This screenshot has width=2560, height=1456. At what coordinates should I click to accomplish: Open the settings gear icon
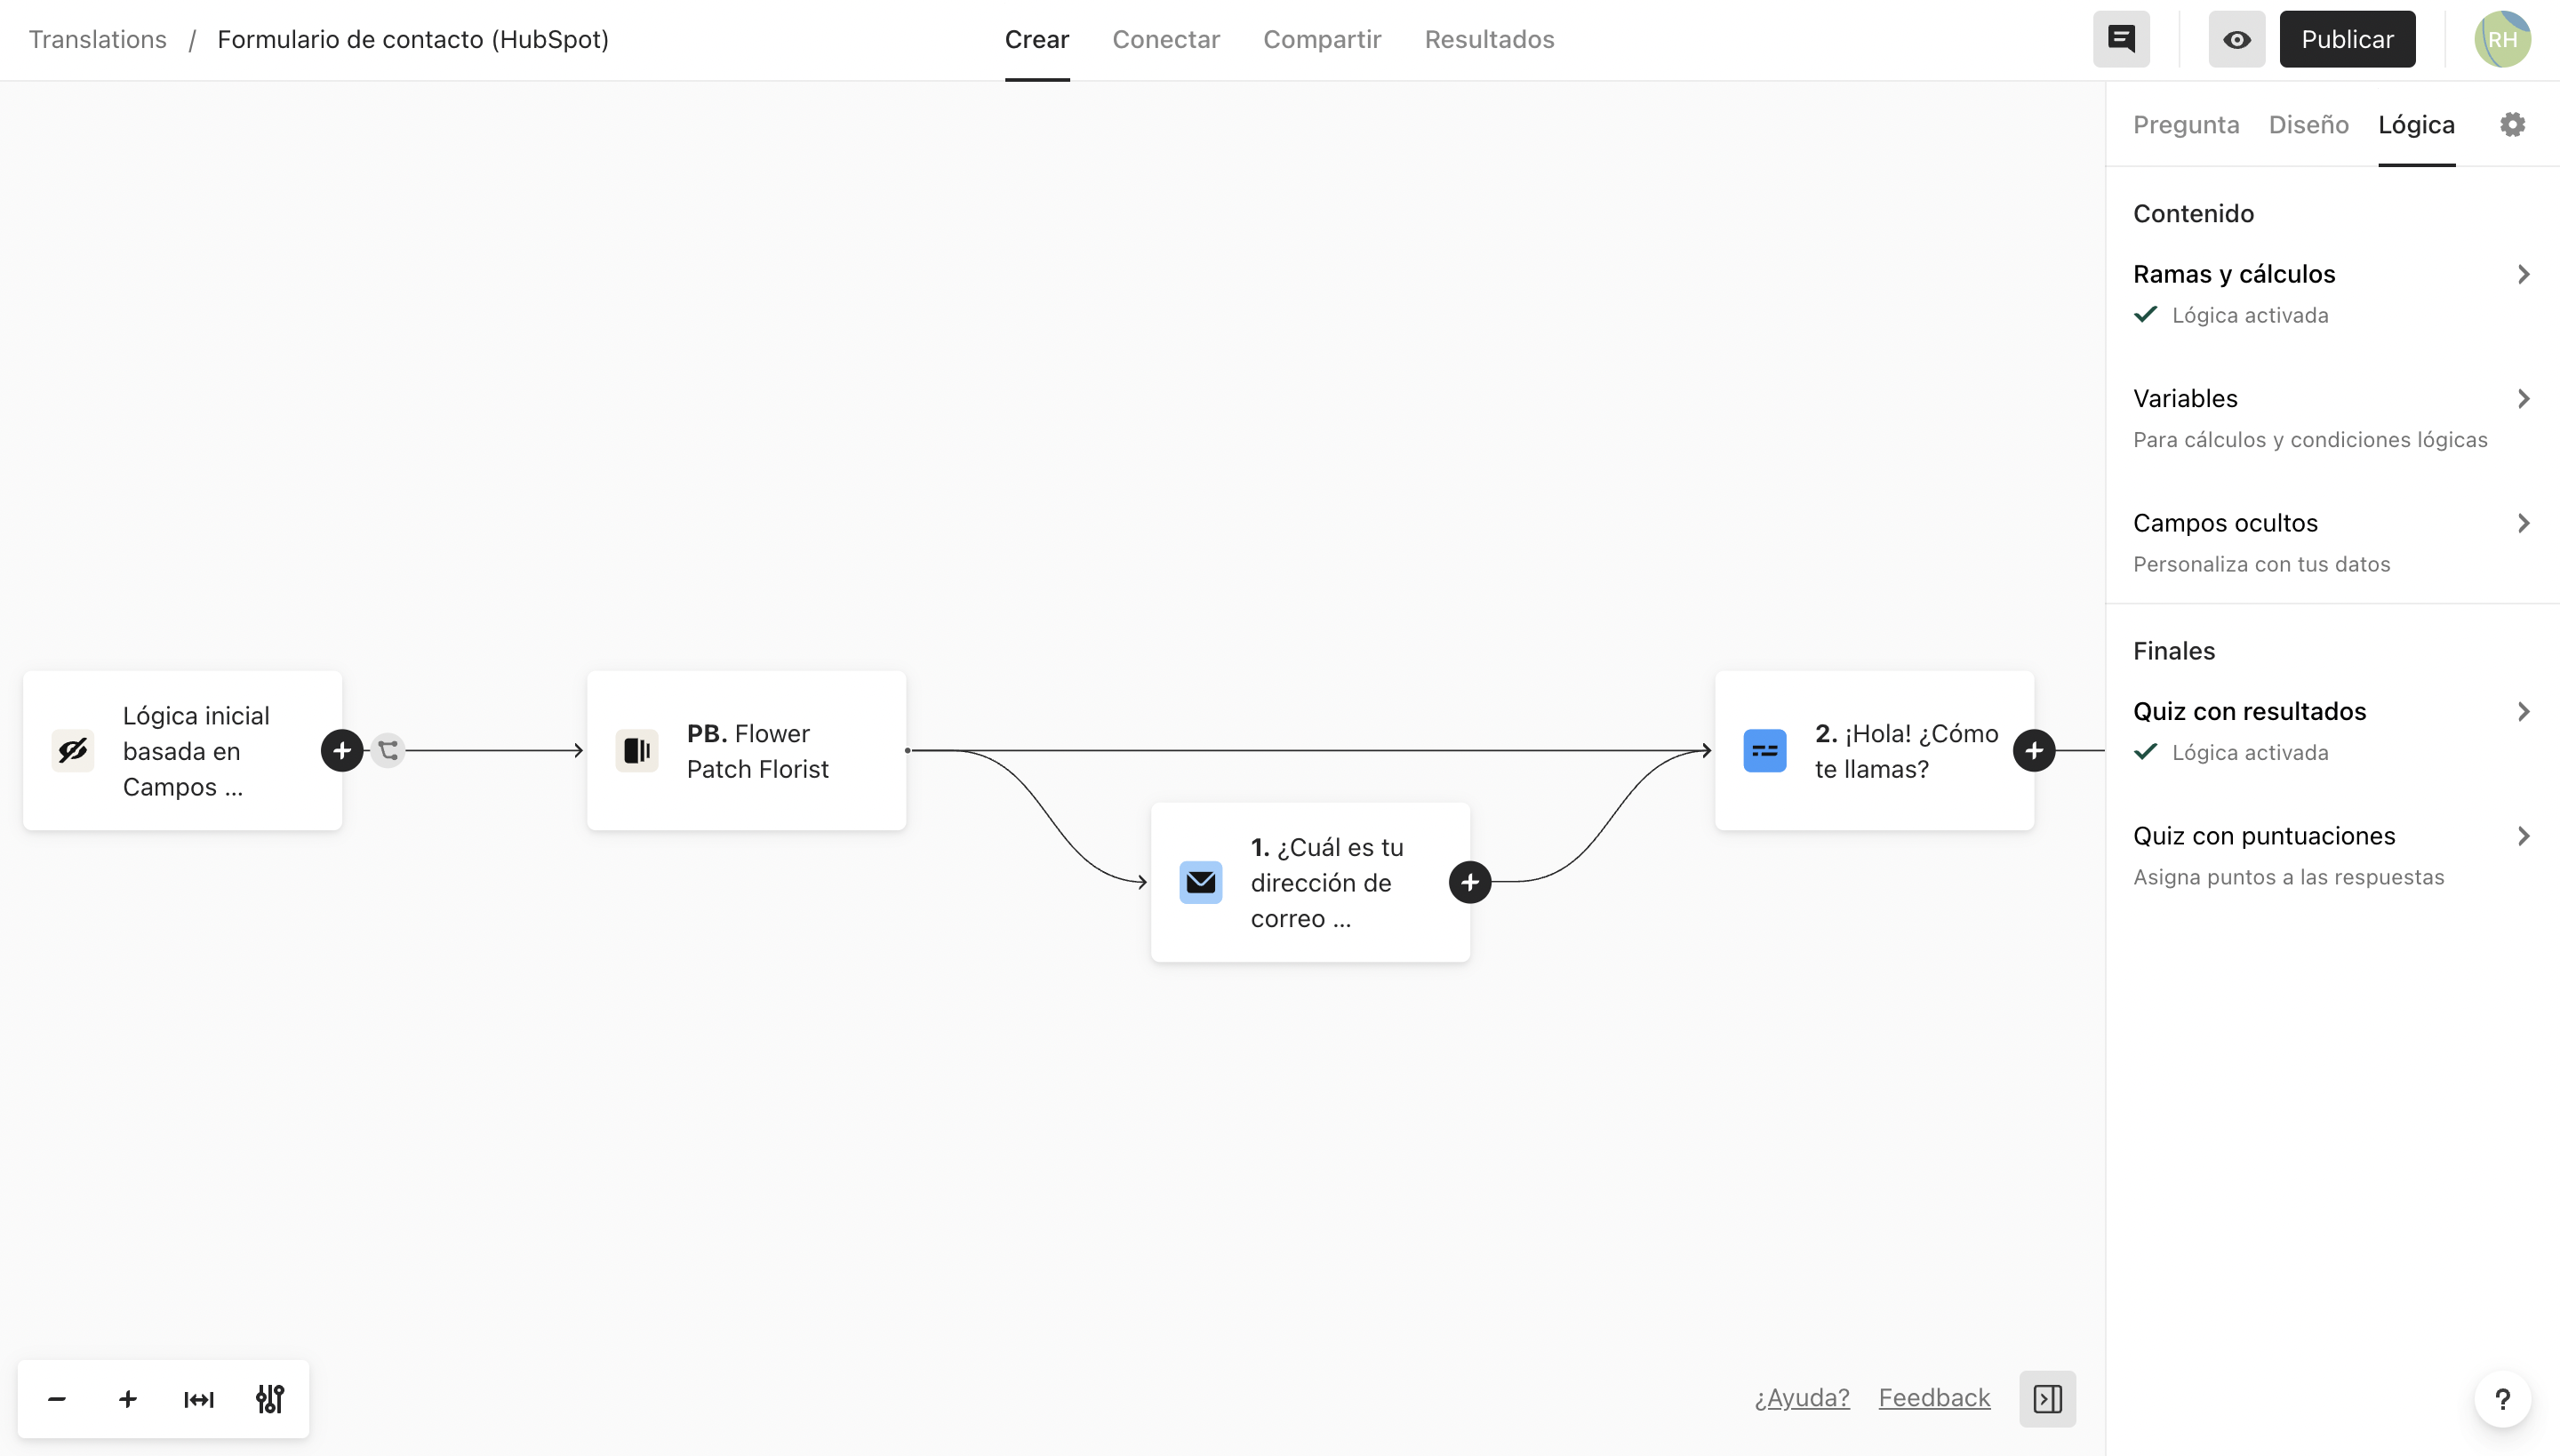[x=2512, y=125]
